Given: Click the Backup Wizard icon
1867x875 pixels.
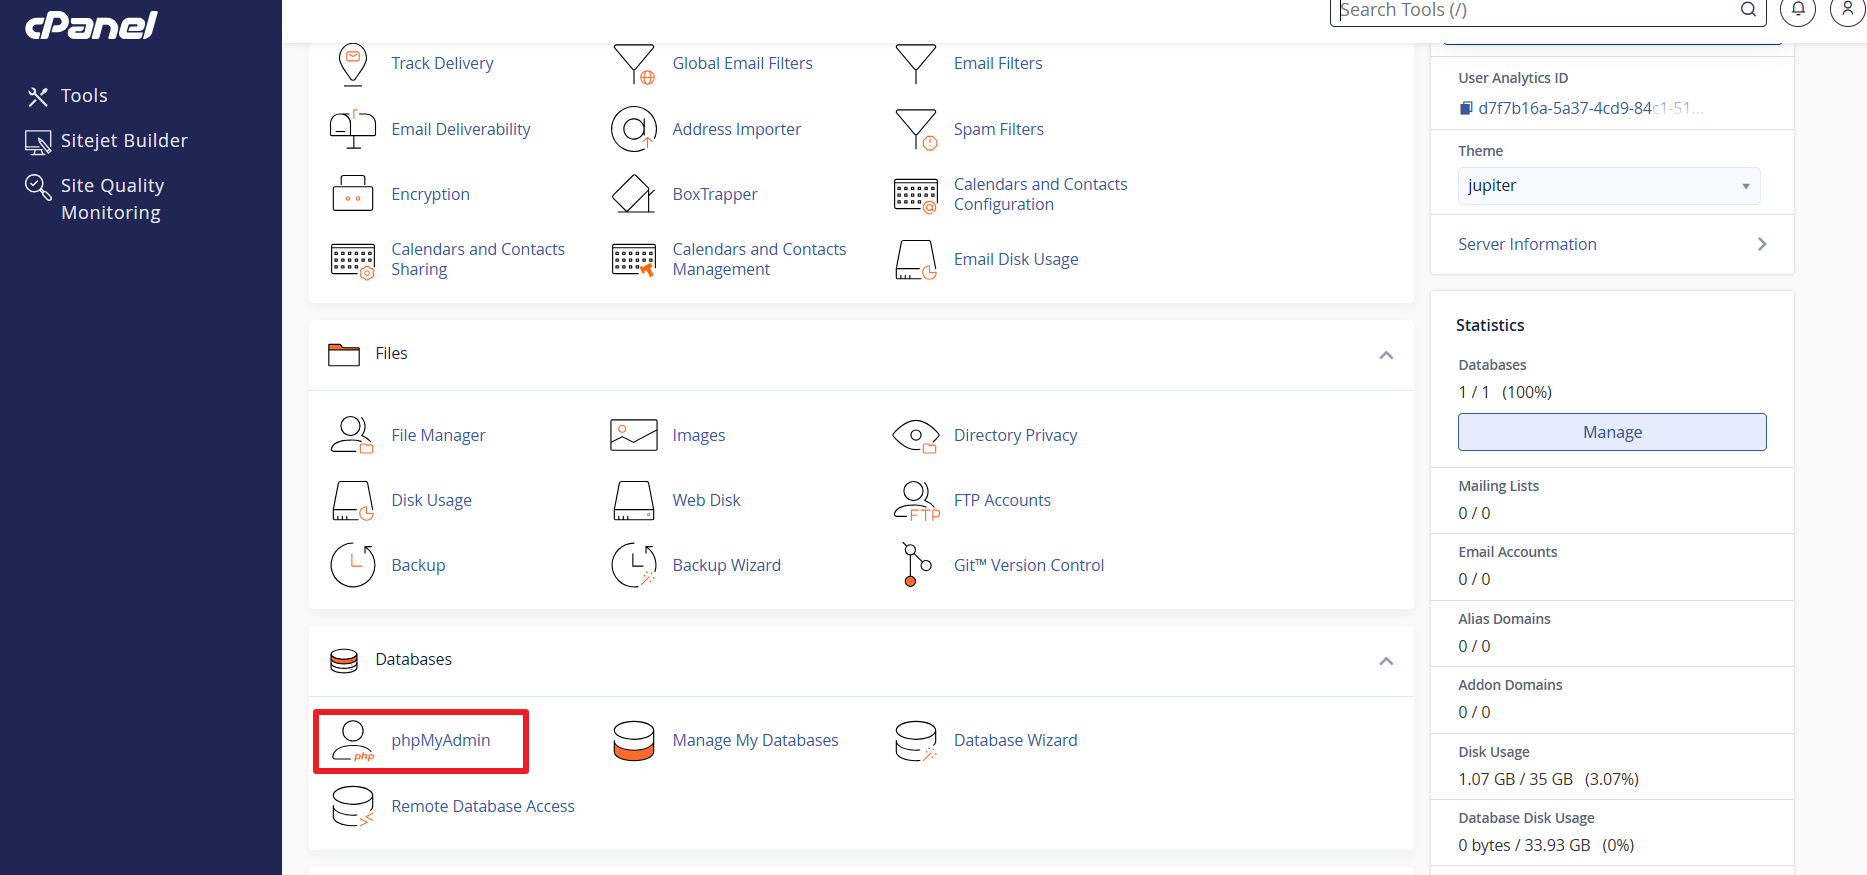Looking at the screenshot, I should (634, 565).
